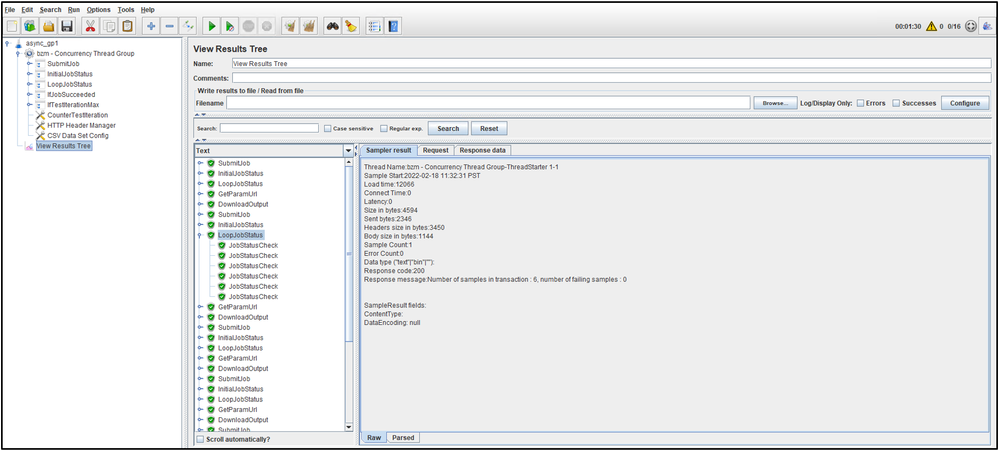Select CSV Data Set Config in the tree
This screenshot has width=999, height=451.
[x=78, y=136]
